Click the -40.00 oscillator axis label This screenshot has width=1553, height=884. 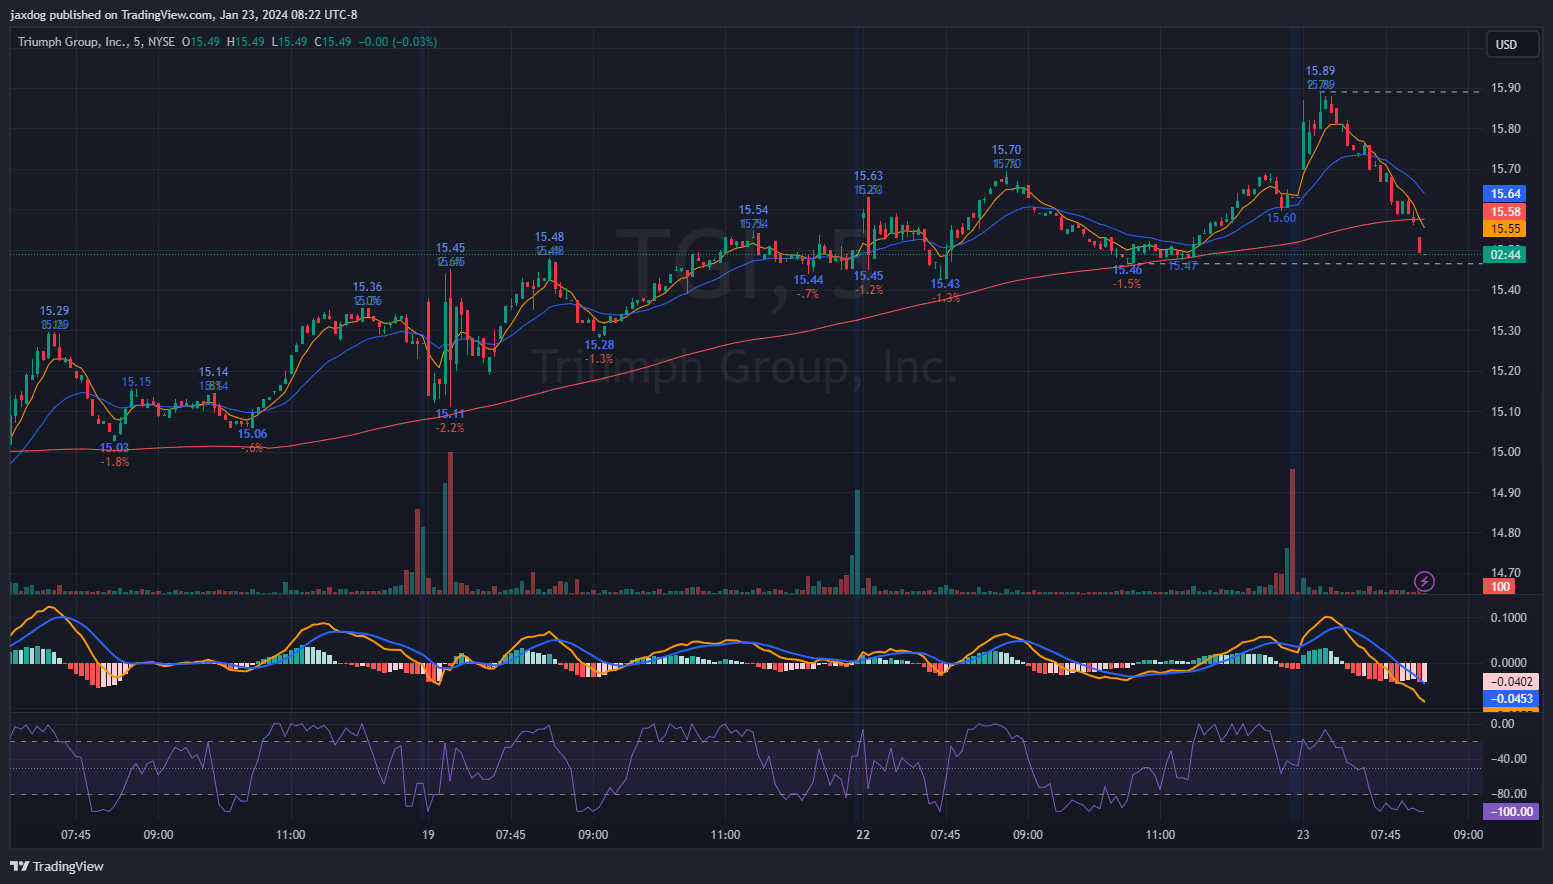tap(1508, 759)
